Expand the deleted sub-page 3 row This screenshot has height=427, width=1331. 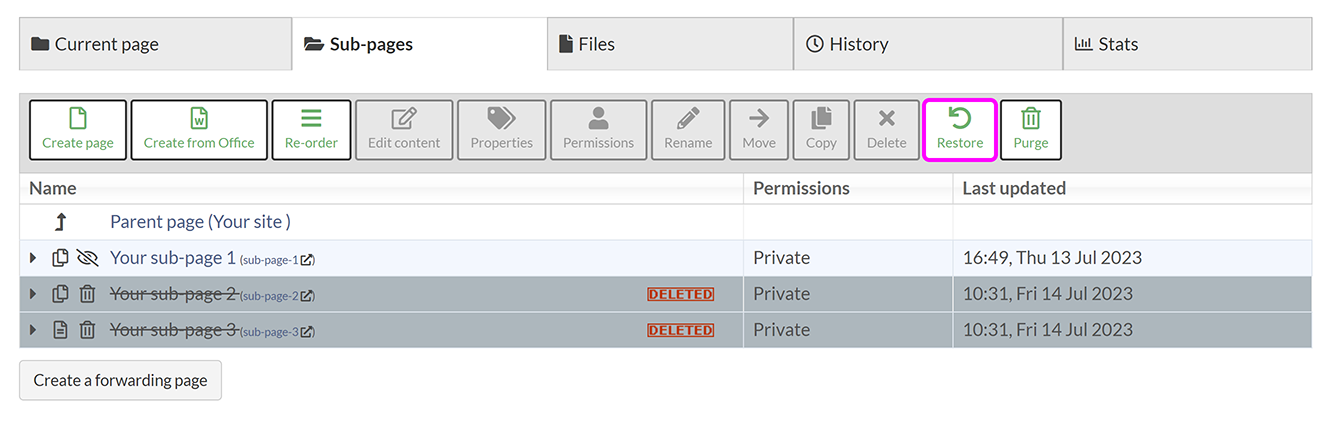[x=33, y=330]
